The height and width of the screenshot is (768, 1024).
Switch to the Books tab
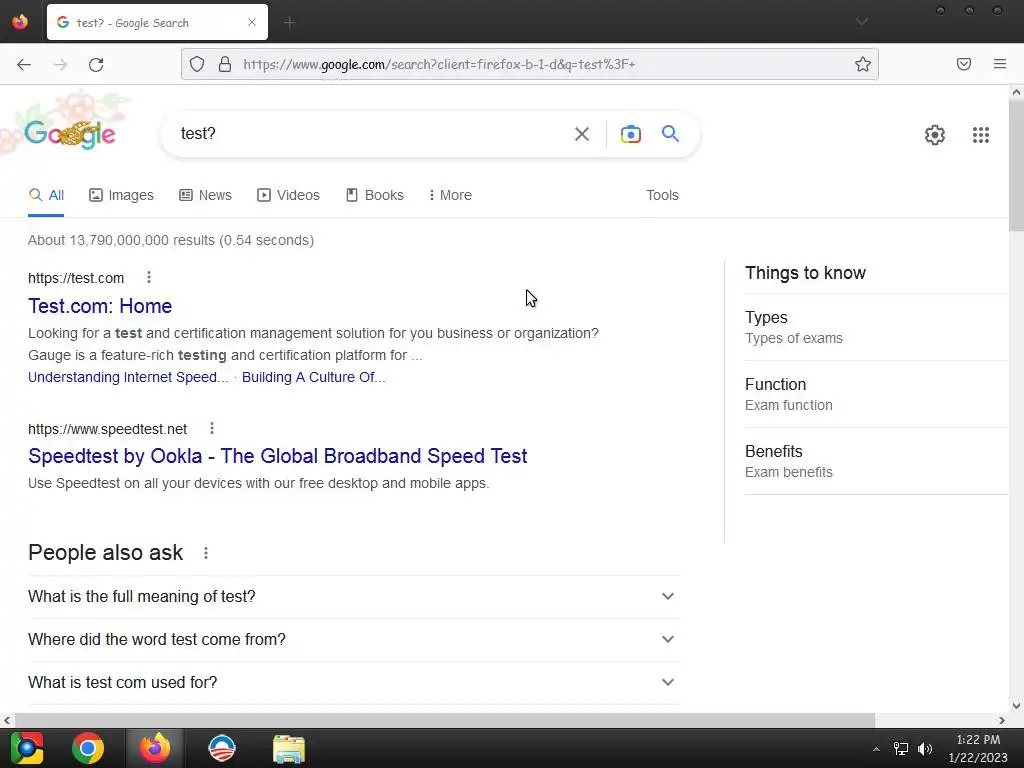click(x=375, y=195)
